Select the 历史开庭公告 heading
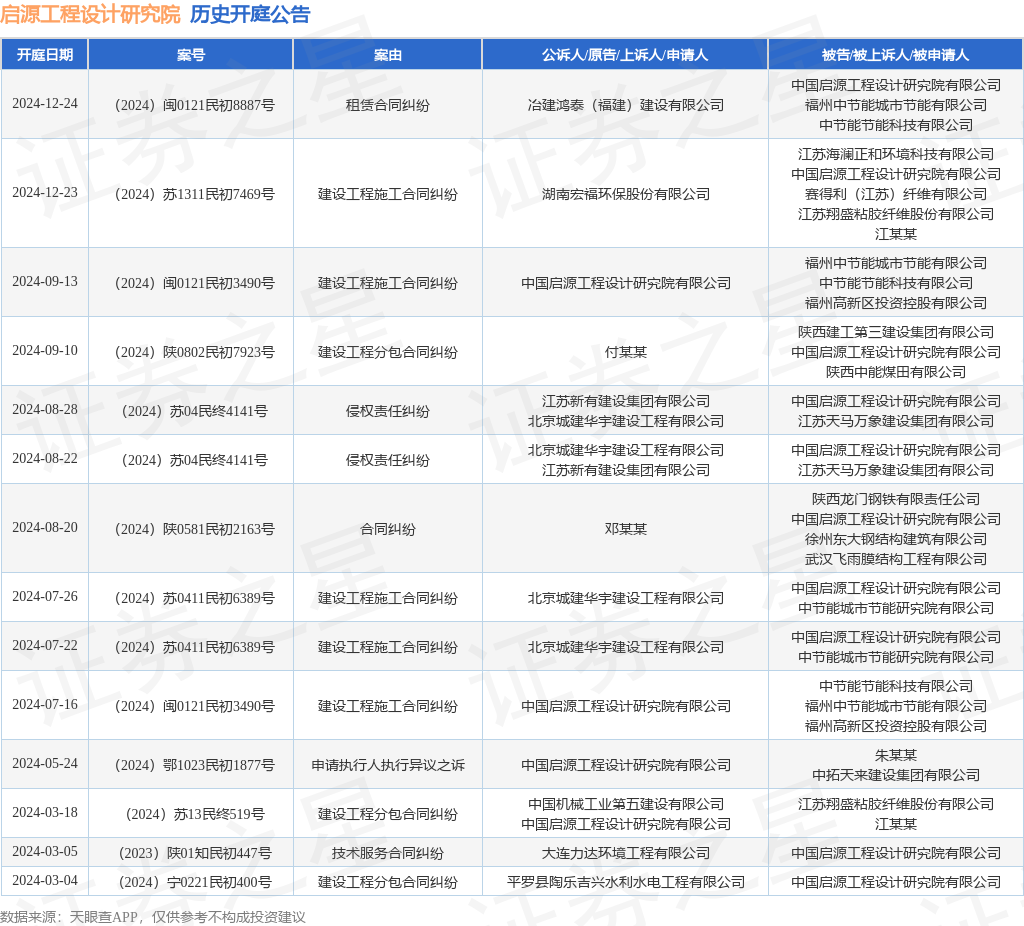Screen dimensions: 1024x926 coord(250,14)
